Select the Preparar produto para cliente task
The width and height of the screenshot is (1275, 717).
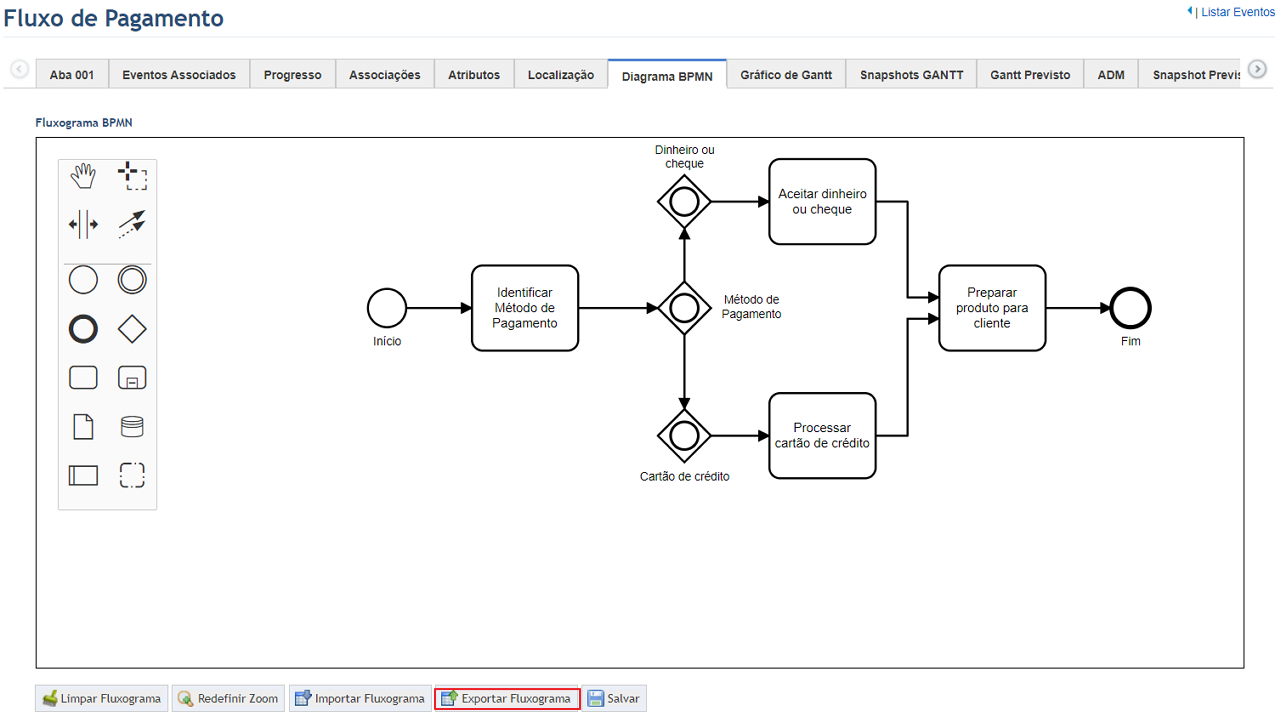tap(992, 308)
